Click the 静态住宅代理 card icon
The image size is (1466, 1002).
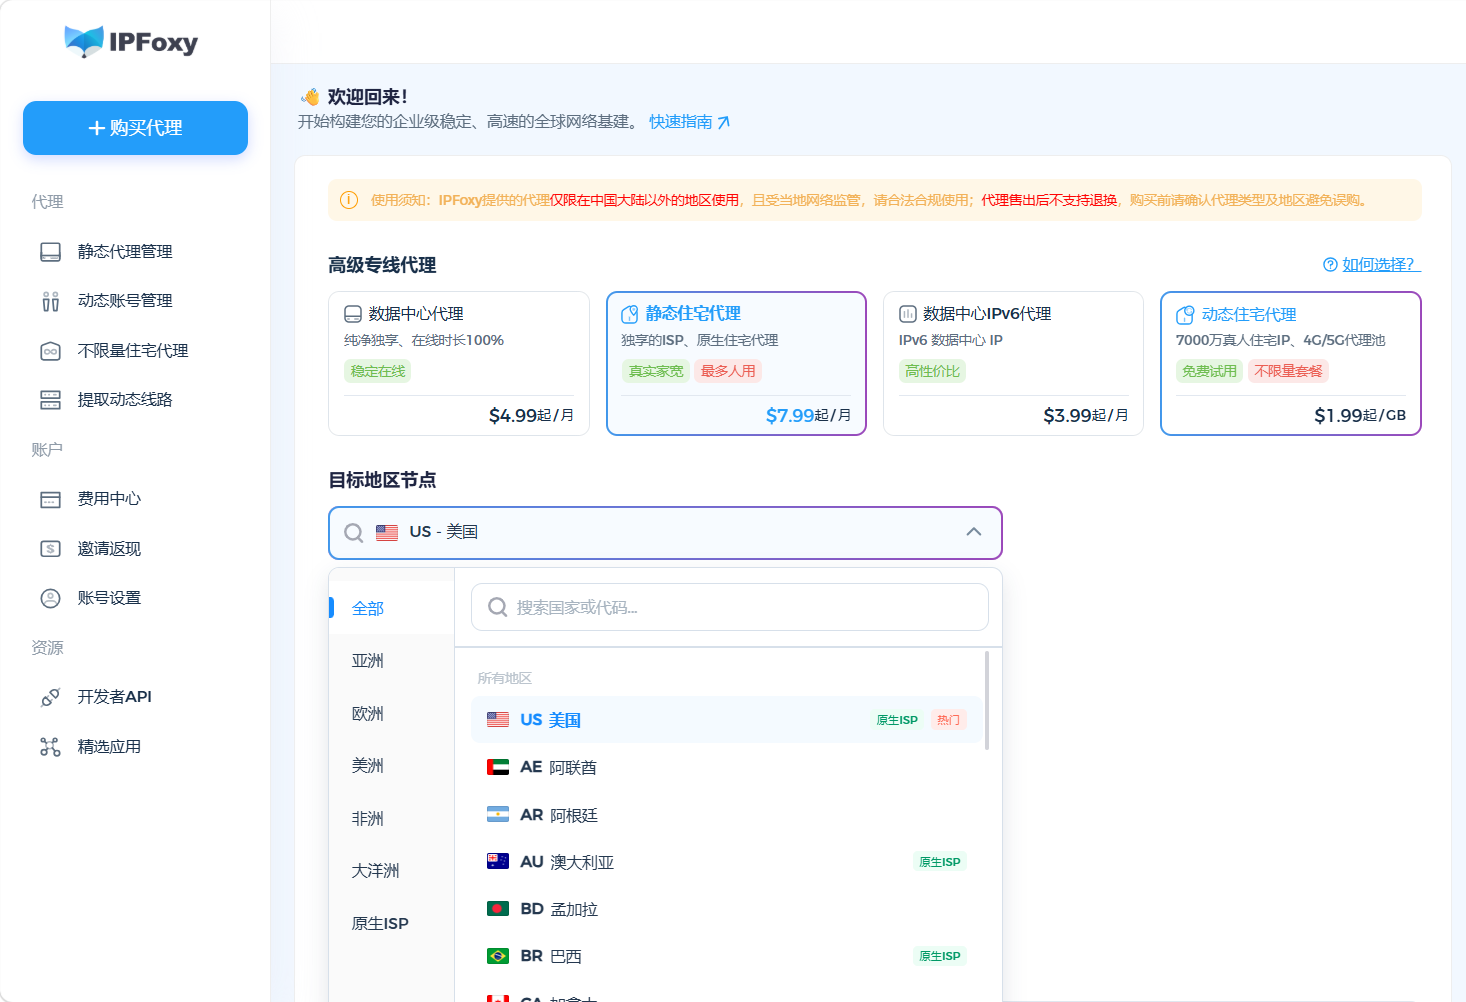pyautogui.click(x=630, y=314)
